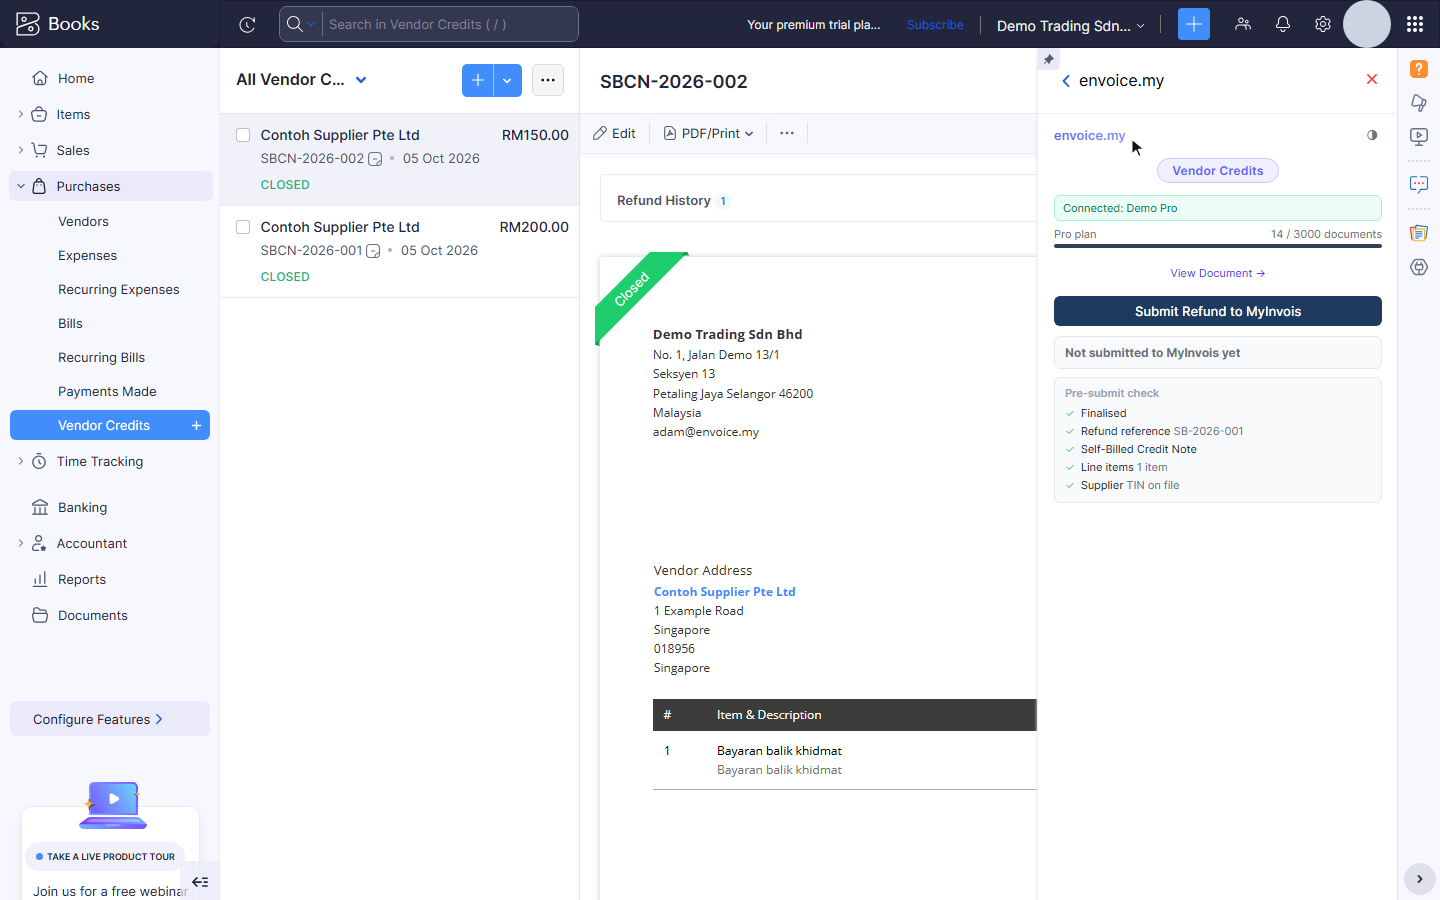Image resolution: width=1440 pixels, height=900 pixels.
Task: Open the quick create plus button in top bar
Action: click(1194, 24)
